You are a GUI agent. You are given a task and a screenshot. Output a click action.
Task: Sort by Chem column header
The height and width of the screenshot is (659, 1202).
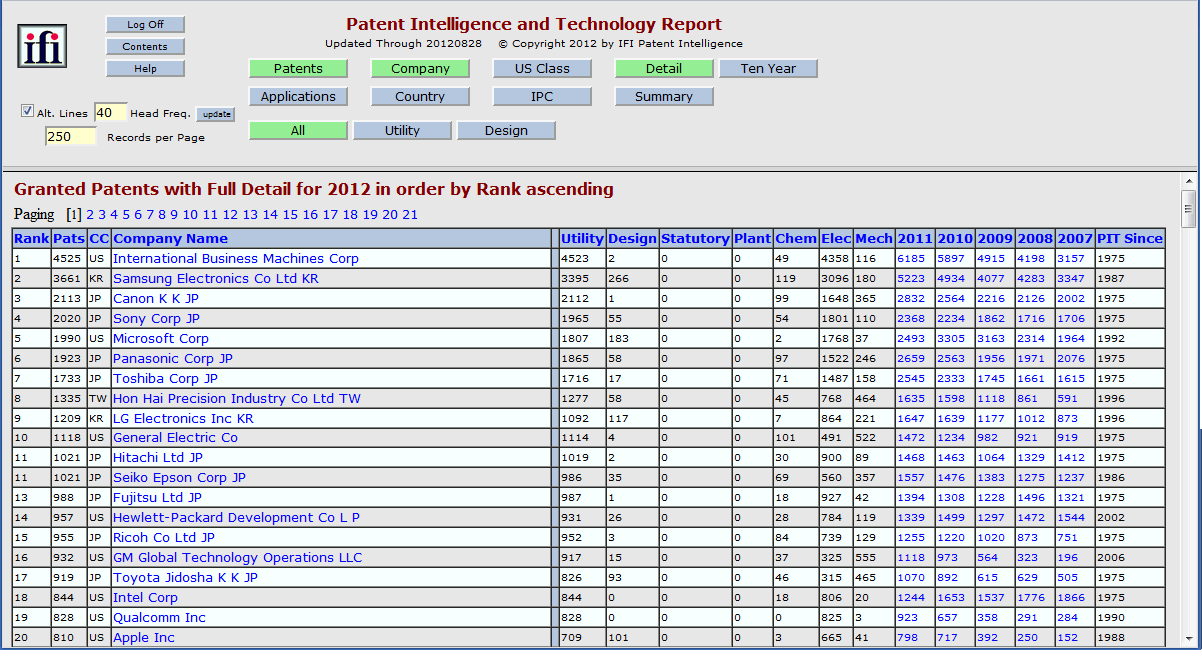pos(796,239)
